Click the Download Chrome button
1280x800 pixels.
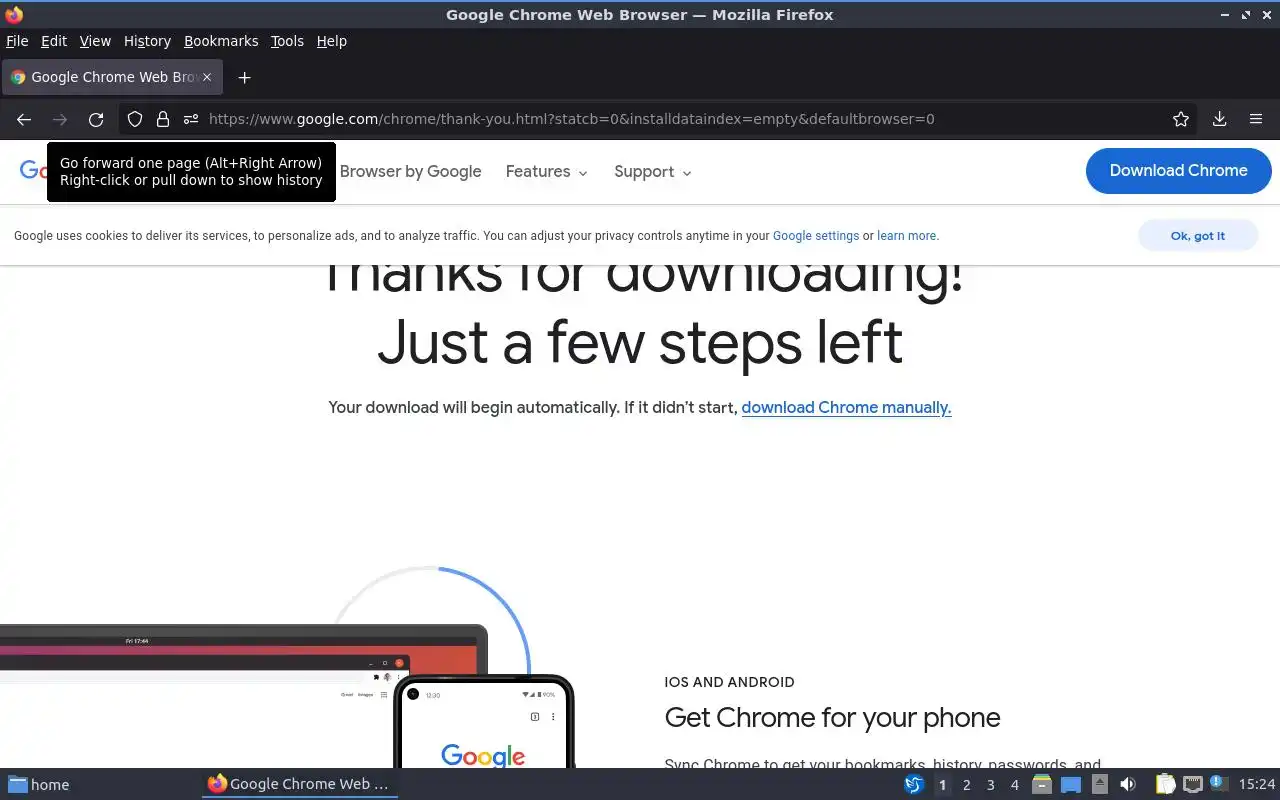point(1178,171)
